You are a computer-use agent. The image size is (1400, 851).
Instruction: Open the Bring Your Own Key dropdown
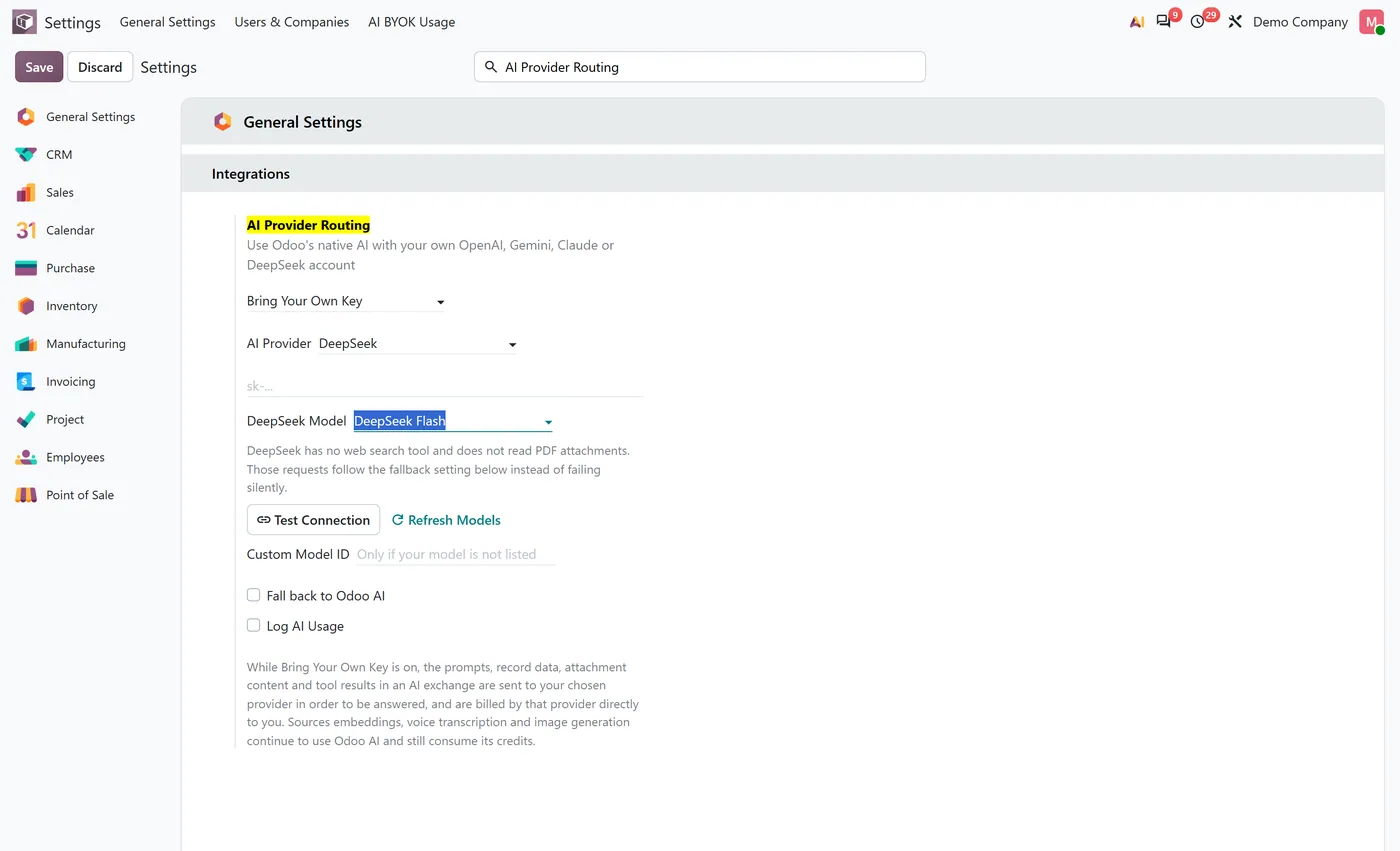[346, 301]
